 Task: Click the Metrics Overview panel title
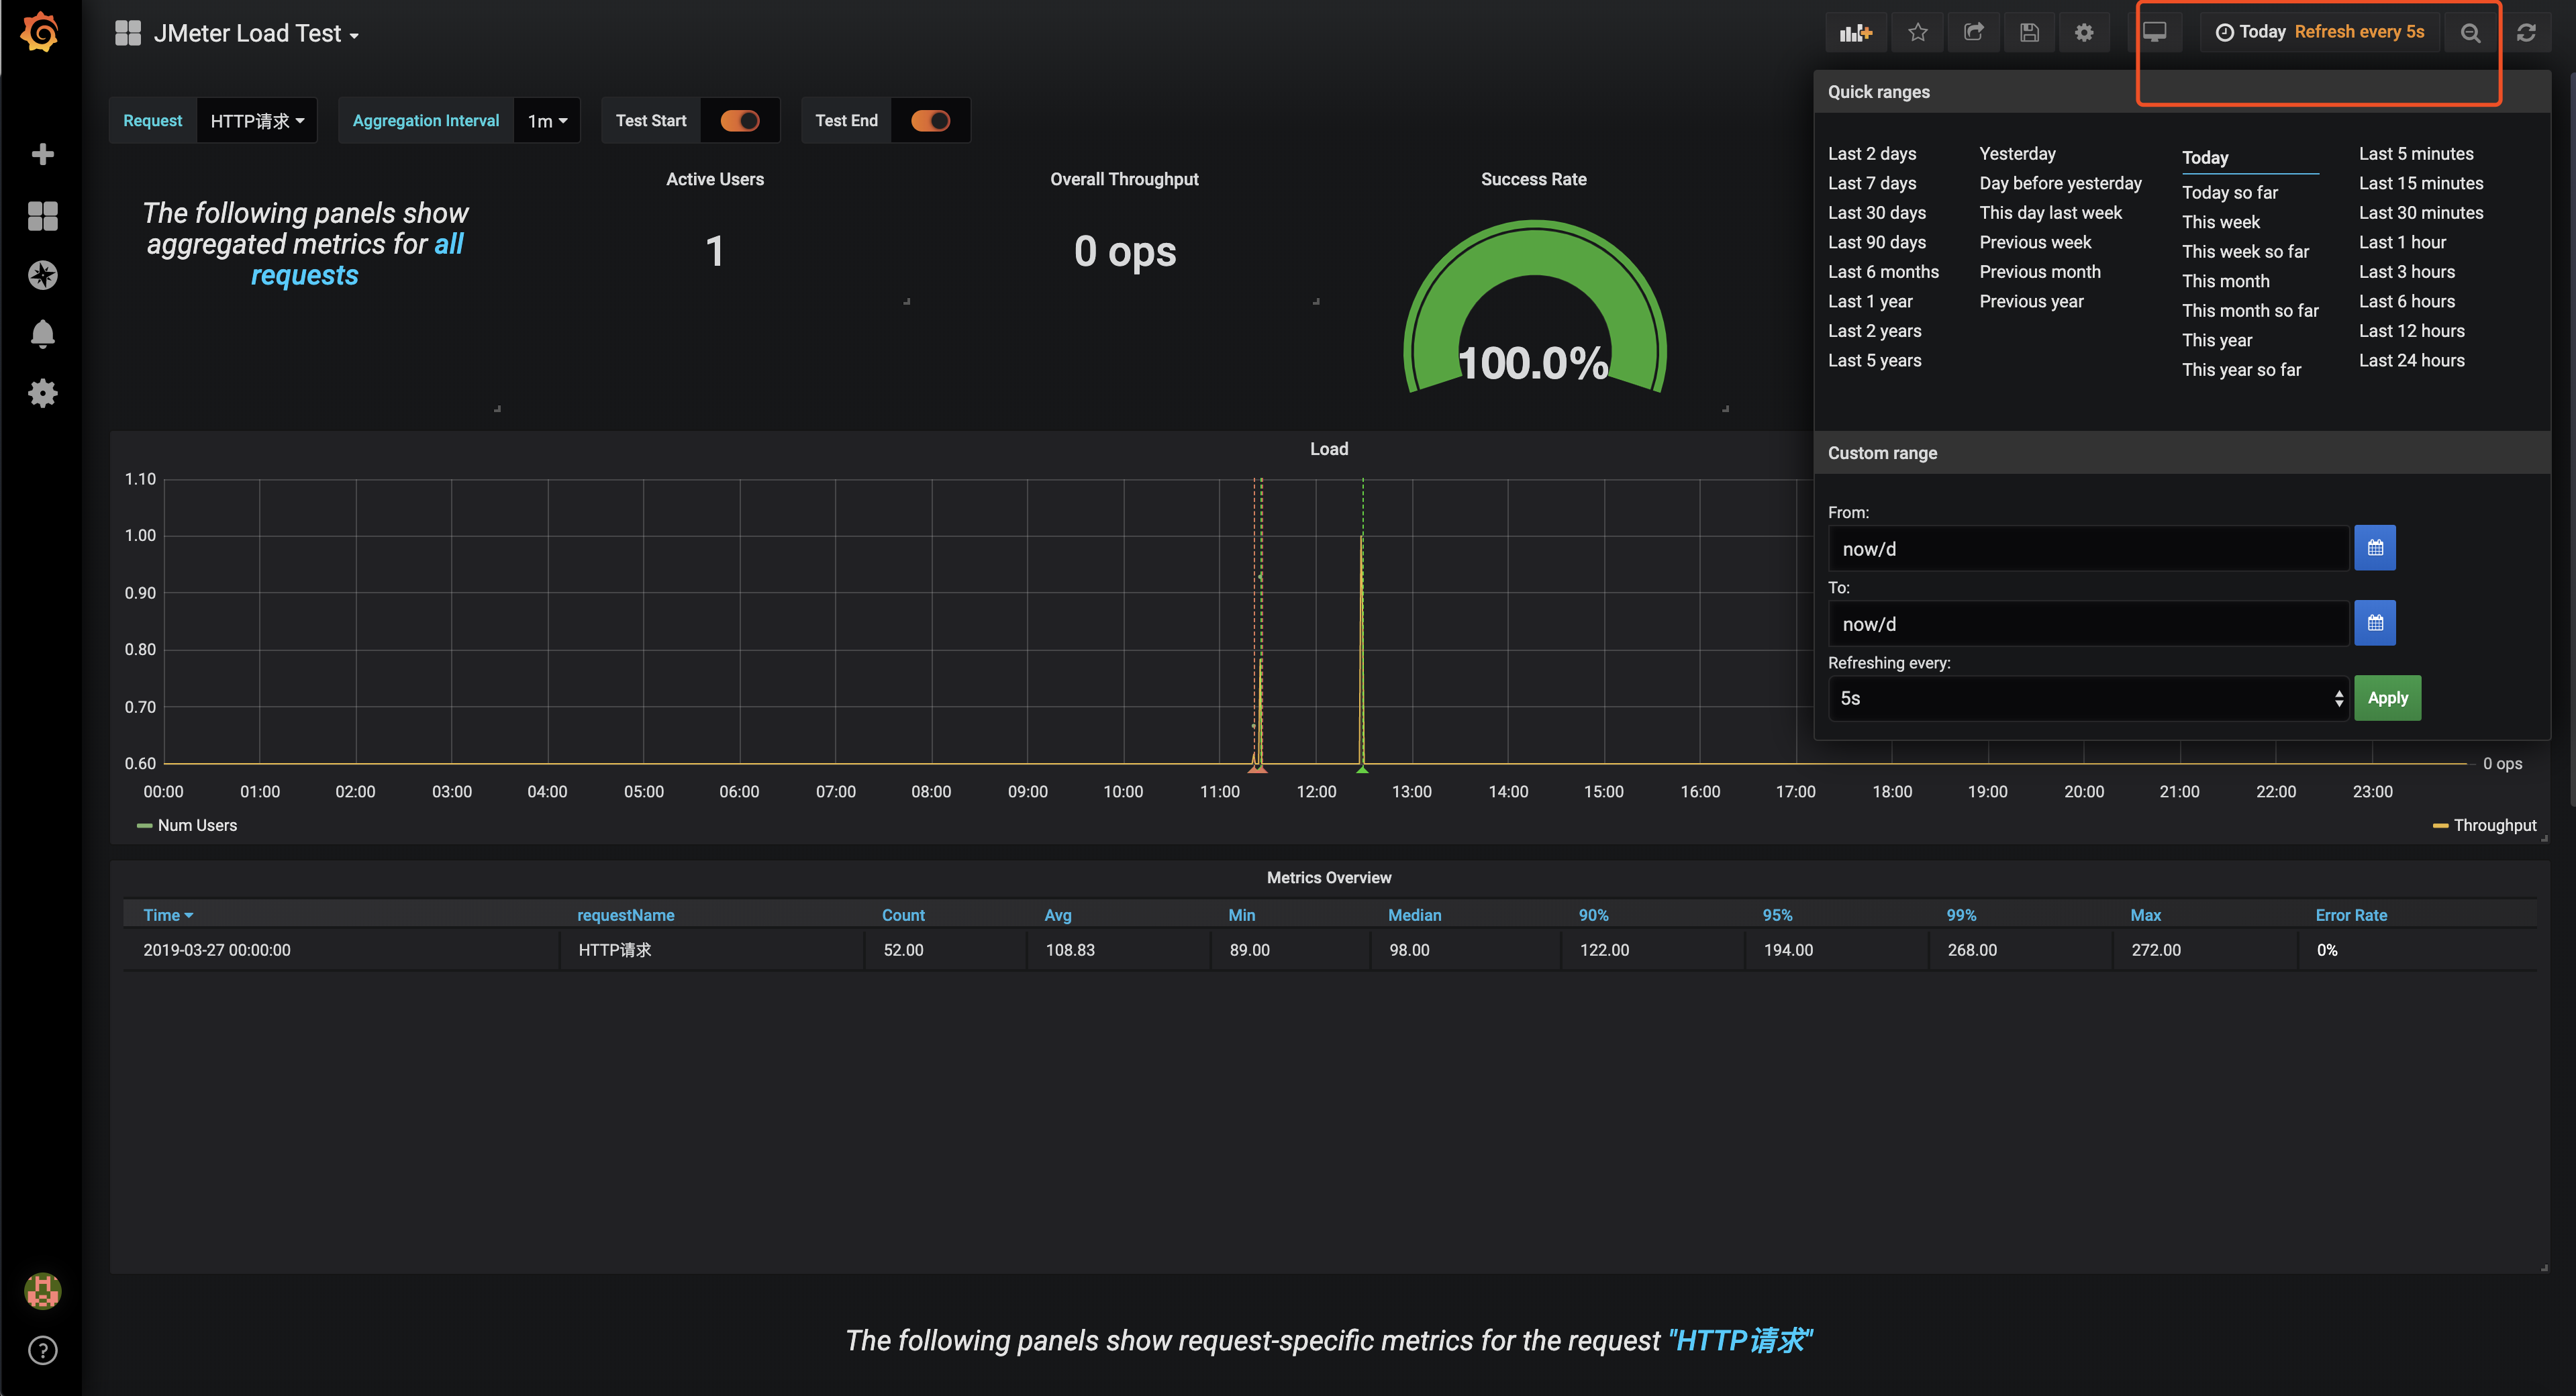coord(1329,877)
